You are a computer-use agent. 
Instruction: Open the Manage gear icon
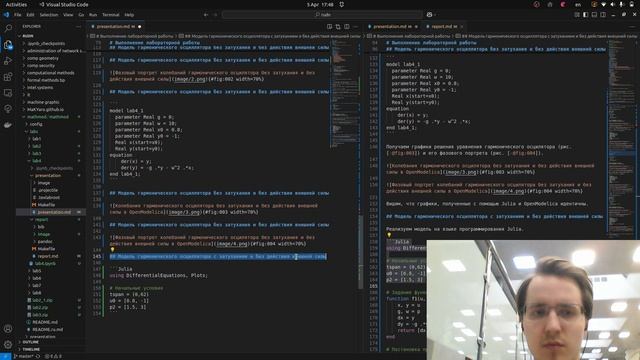point(8,344)
